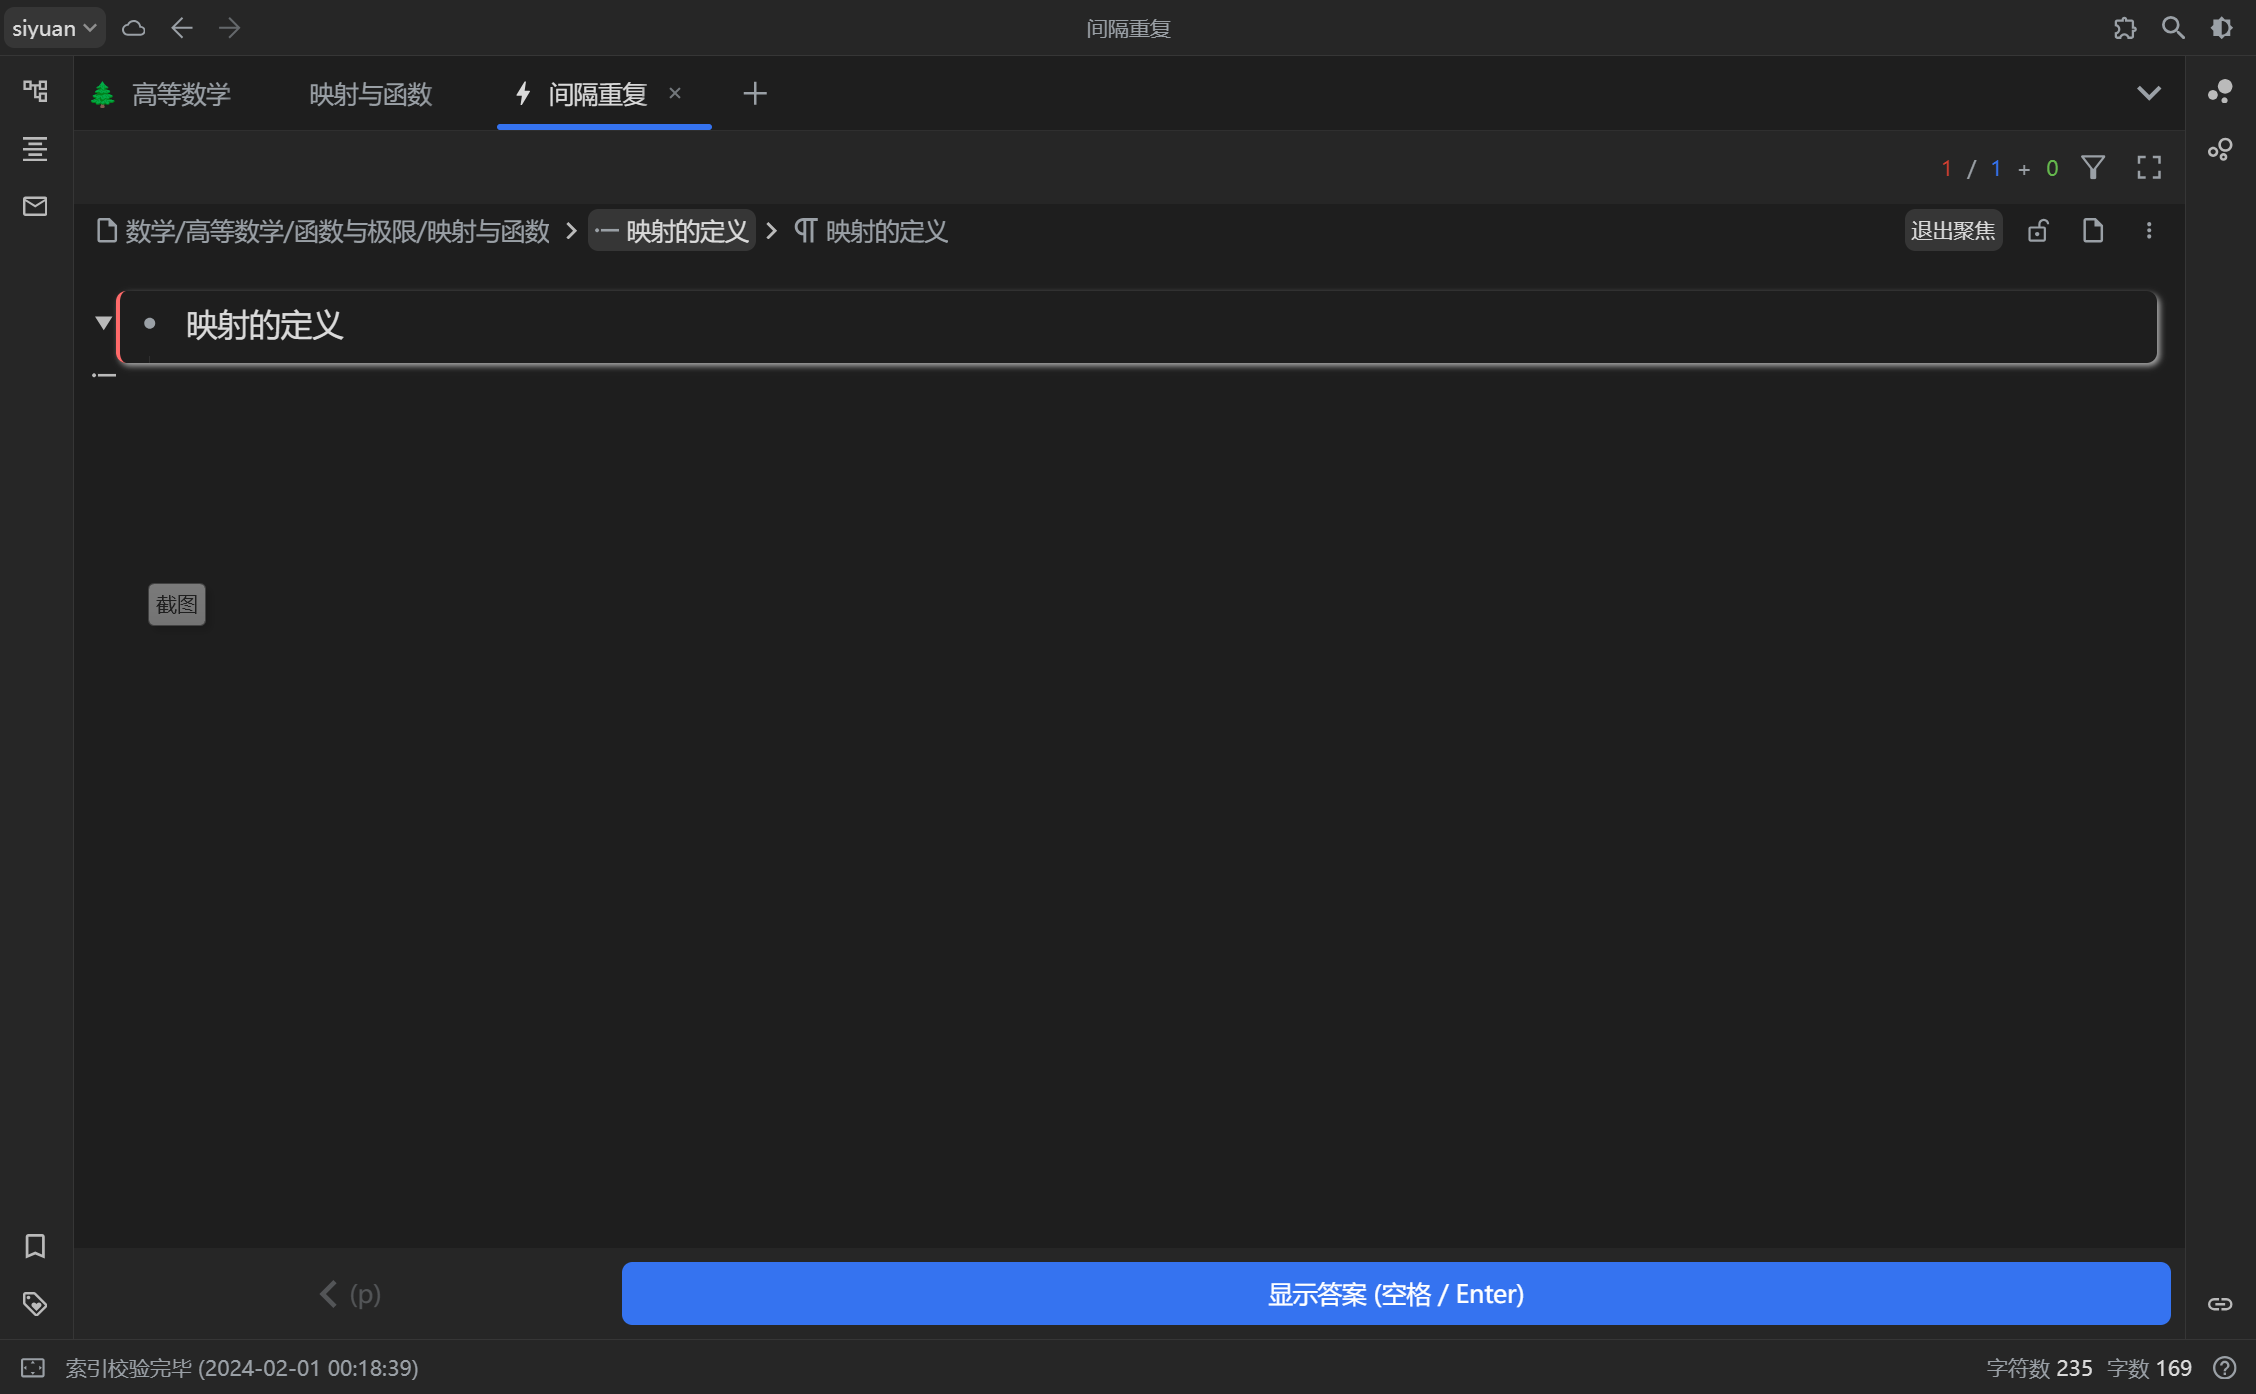Open the flashcard filter funnel icon
This screenshot has height=1394, width=2256.
[2093, 168]
